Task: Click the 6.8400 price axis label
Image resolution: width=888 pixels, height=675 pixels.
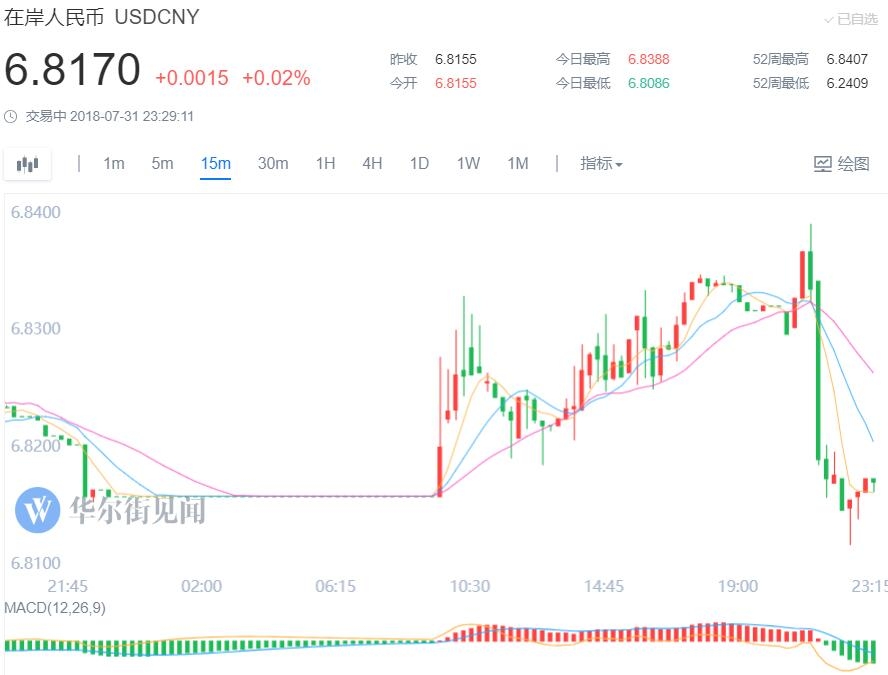Action: coord(36,212)
